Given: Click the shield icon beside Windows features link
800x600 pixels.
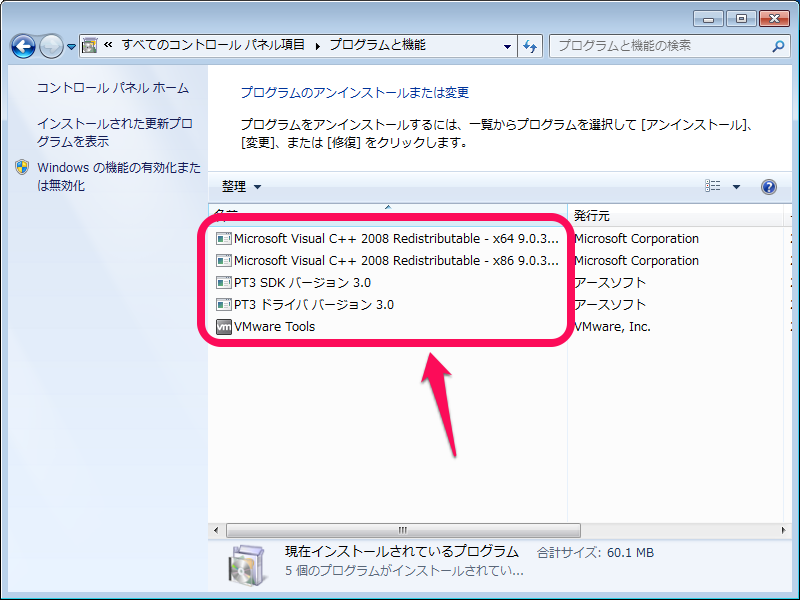Looking at the screenshot, I should tap(22, 167).
